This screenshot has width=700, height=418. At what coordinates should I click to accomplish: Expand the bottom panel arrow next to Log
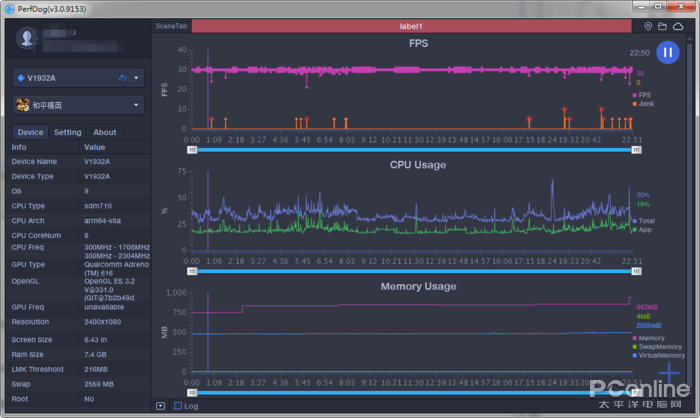tap(161, 406)
